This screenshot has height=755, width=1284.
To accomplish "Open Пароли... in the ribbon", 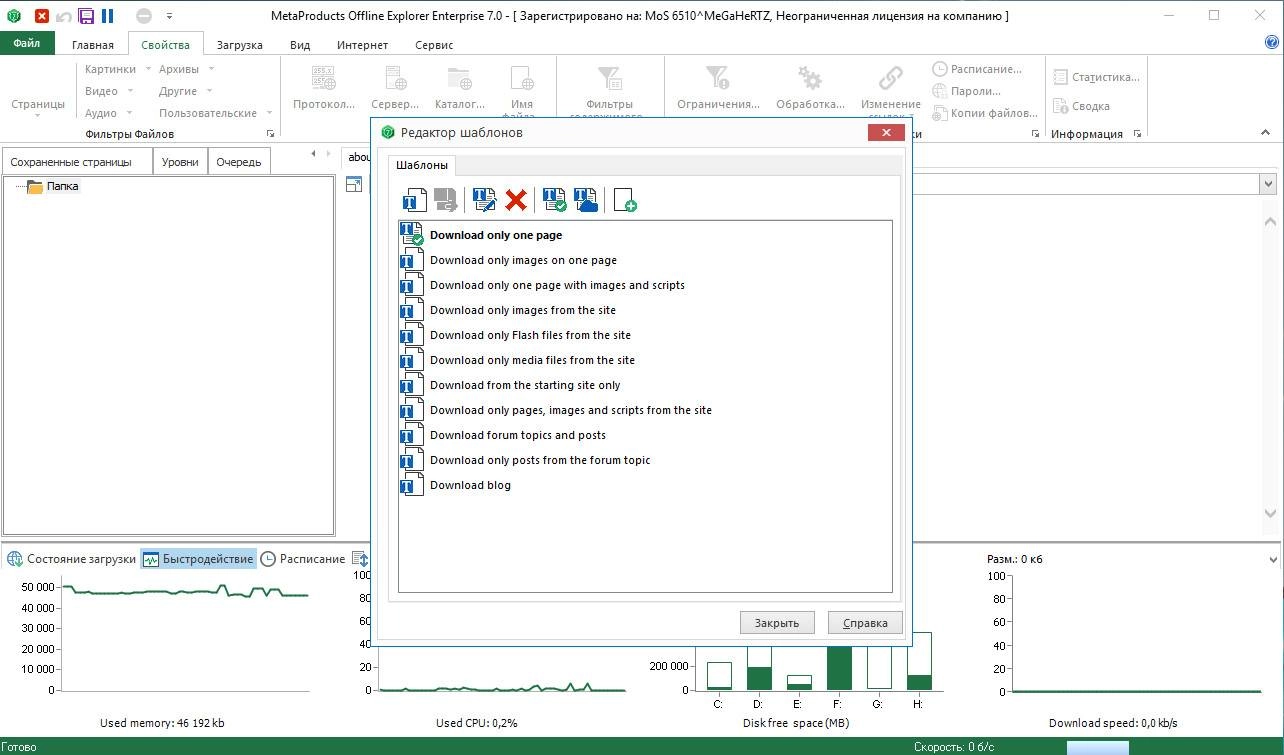I will click(x=966, y=91).
